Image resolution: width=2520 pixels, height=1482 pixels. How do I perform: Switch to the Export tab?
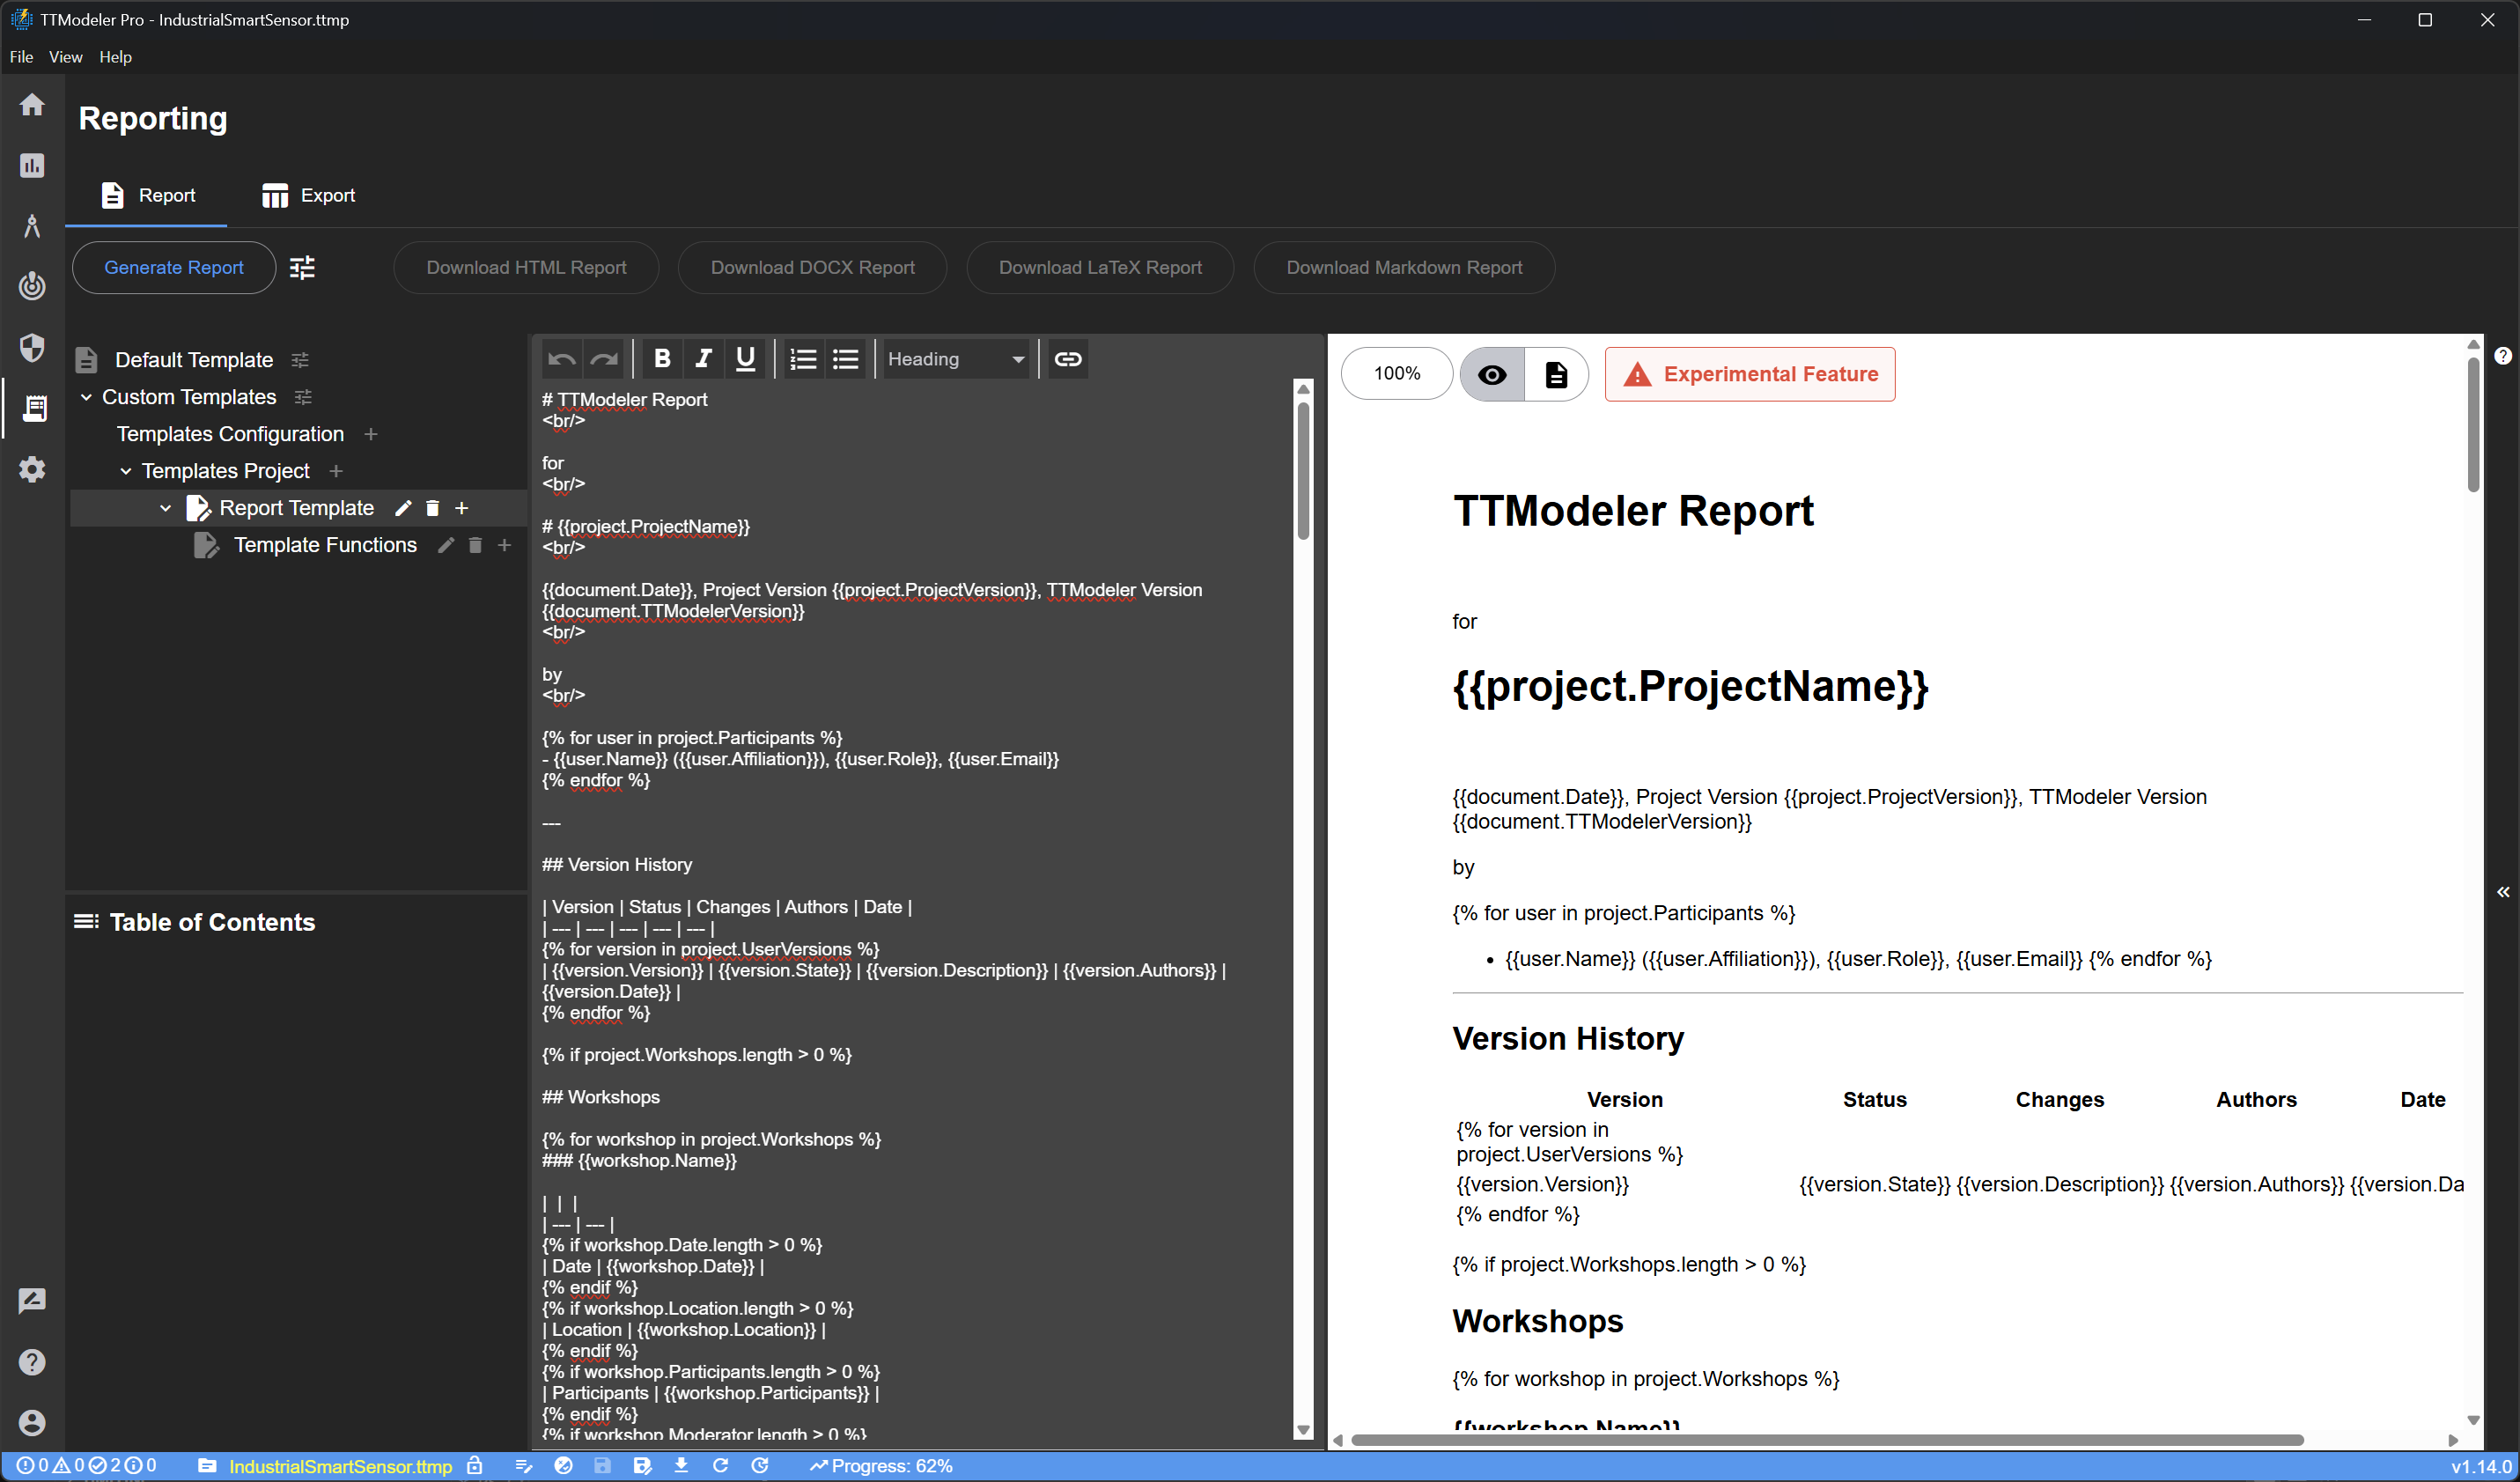coord(308,195)
